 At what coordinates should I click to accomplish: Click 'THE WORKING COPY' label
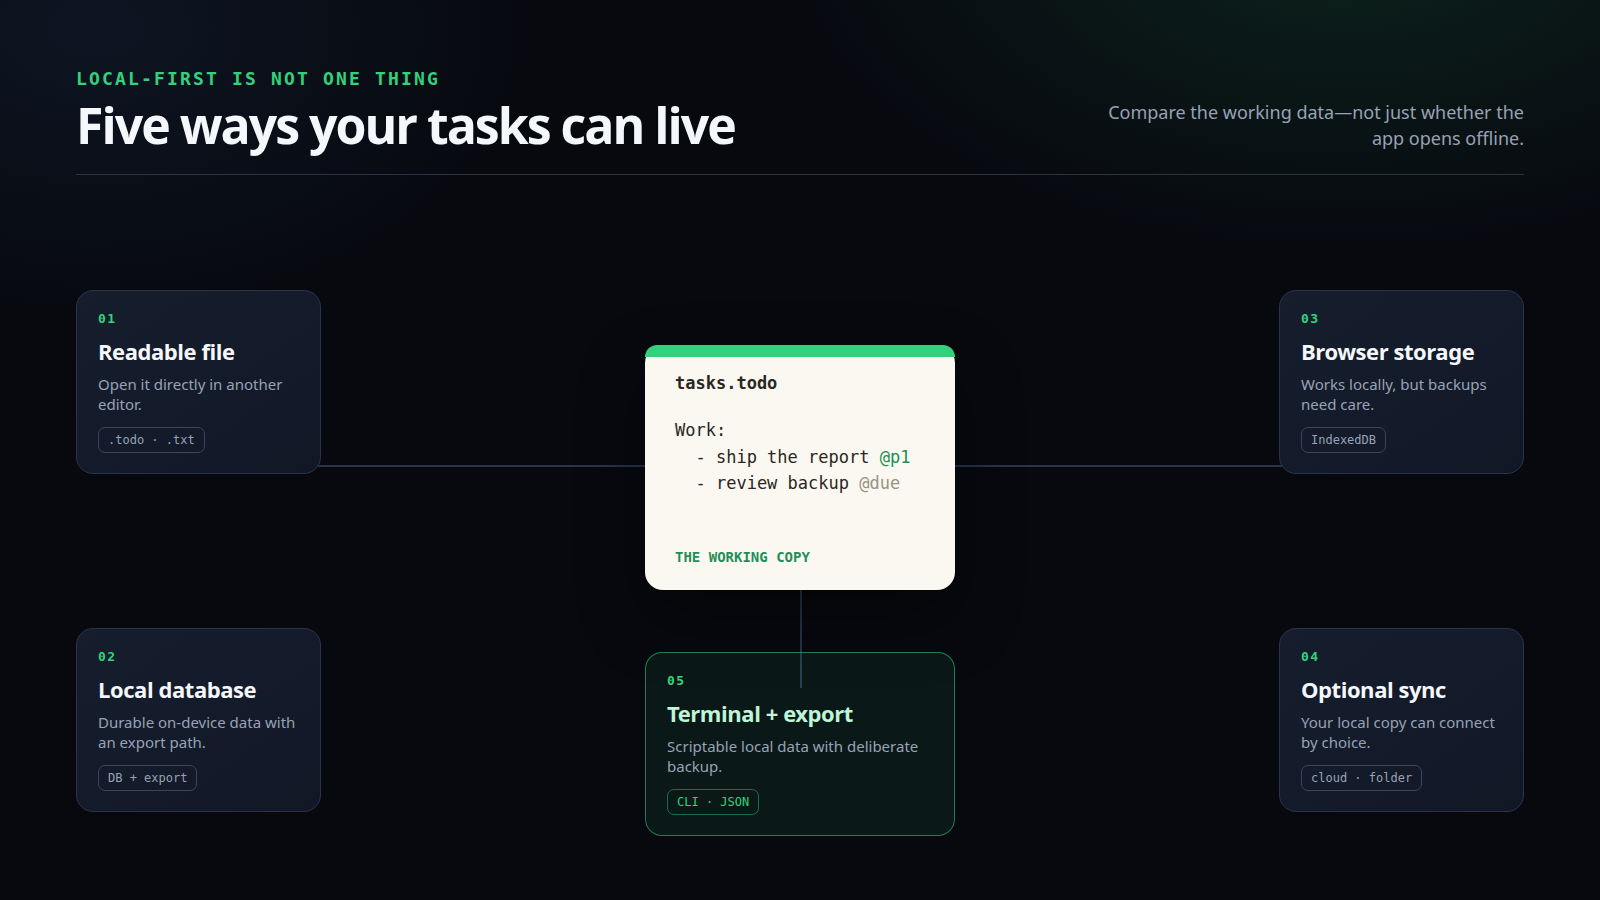pos(742,557)
